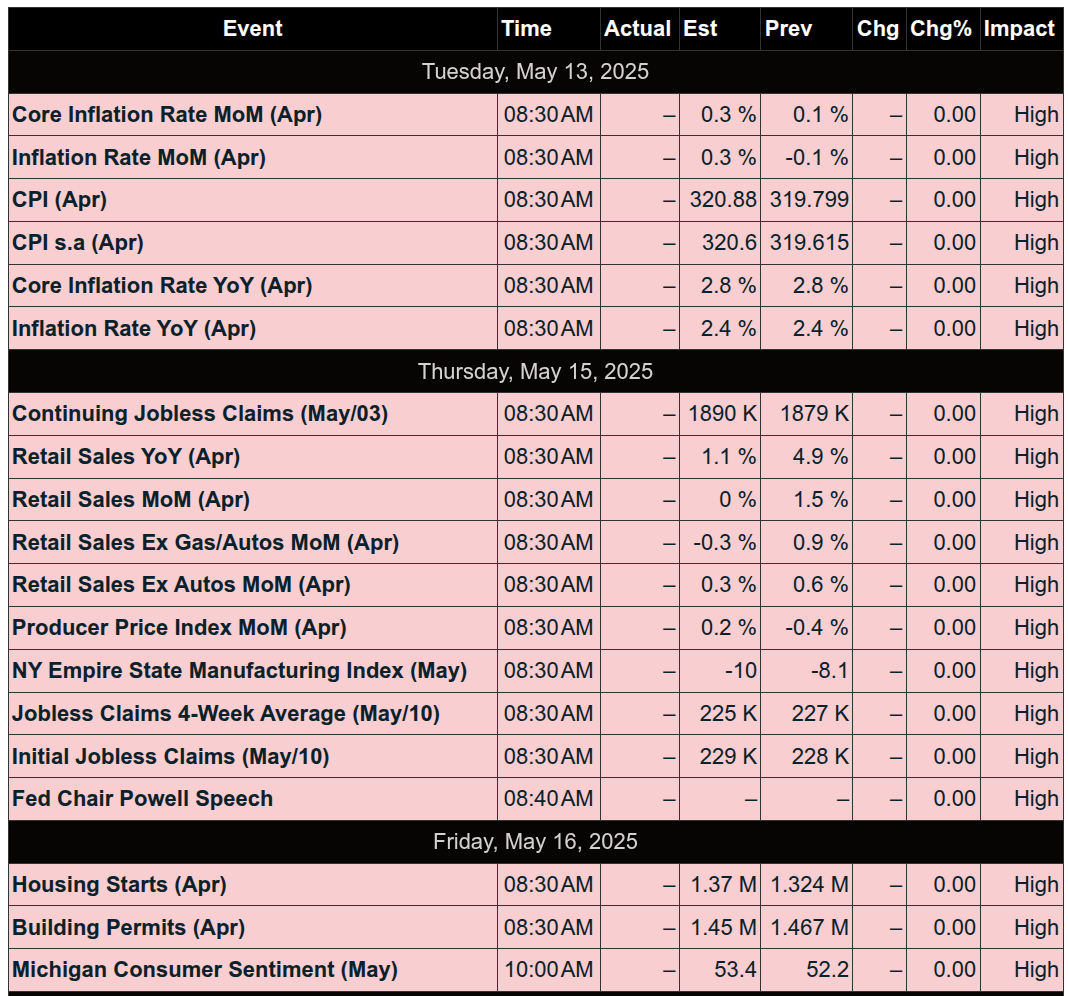This screenshot has height=996, width=1068.
Task: Click the -8.1 previous Empire State value
Action: click(830, 670)
